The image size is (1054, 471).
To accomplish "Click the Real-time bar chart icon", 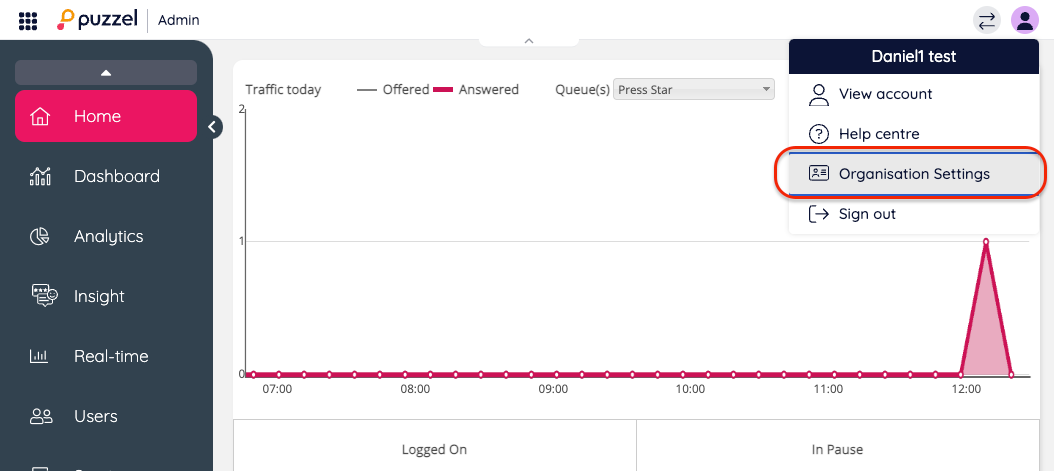I will tap(41, 356).
